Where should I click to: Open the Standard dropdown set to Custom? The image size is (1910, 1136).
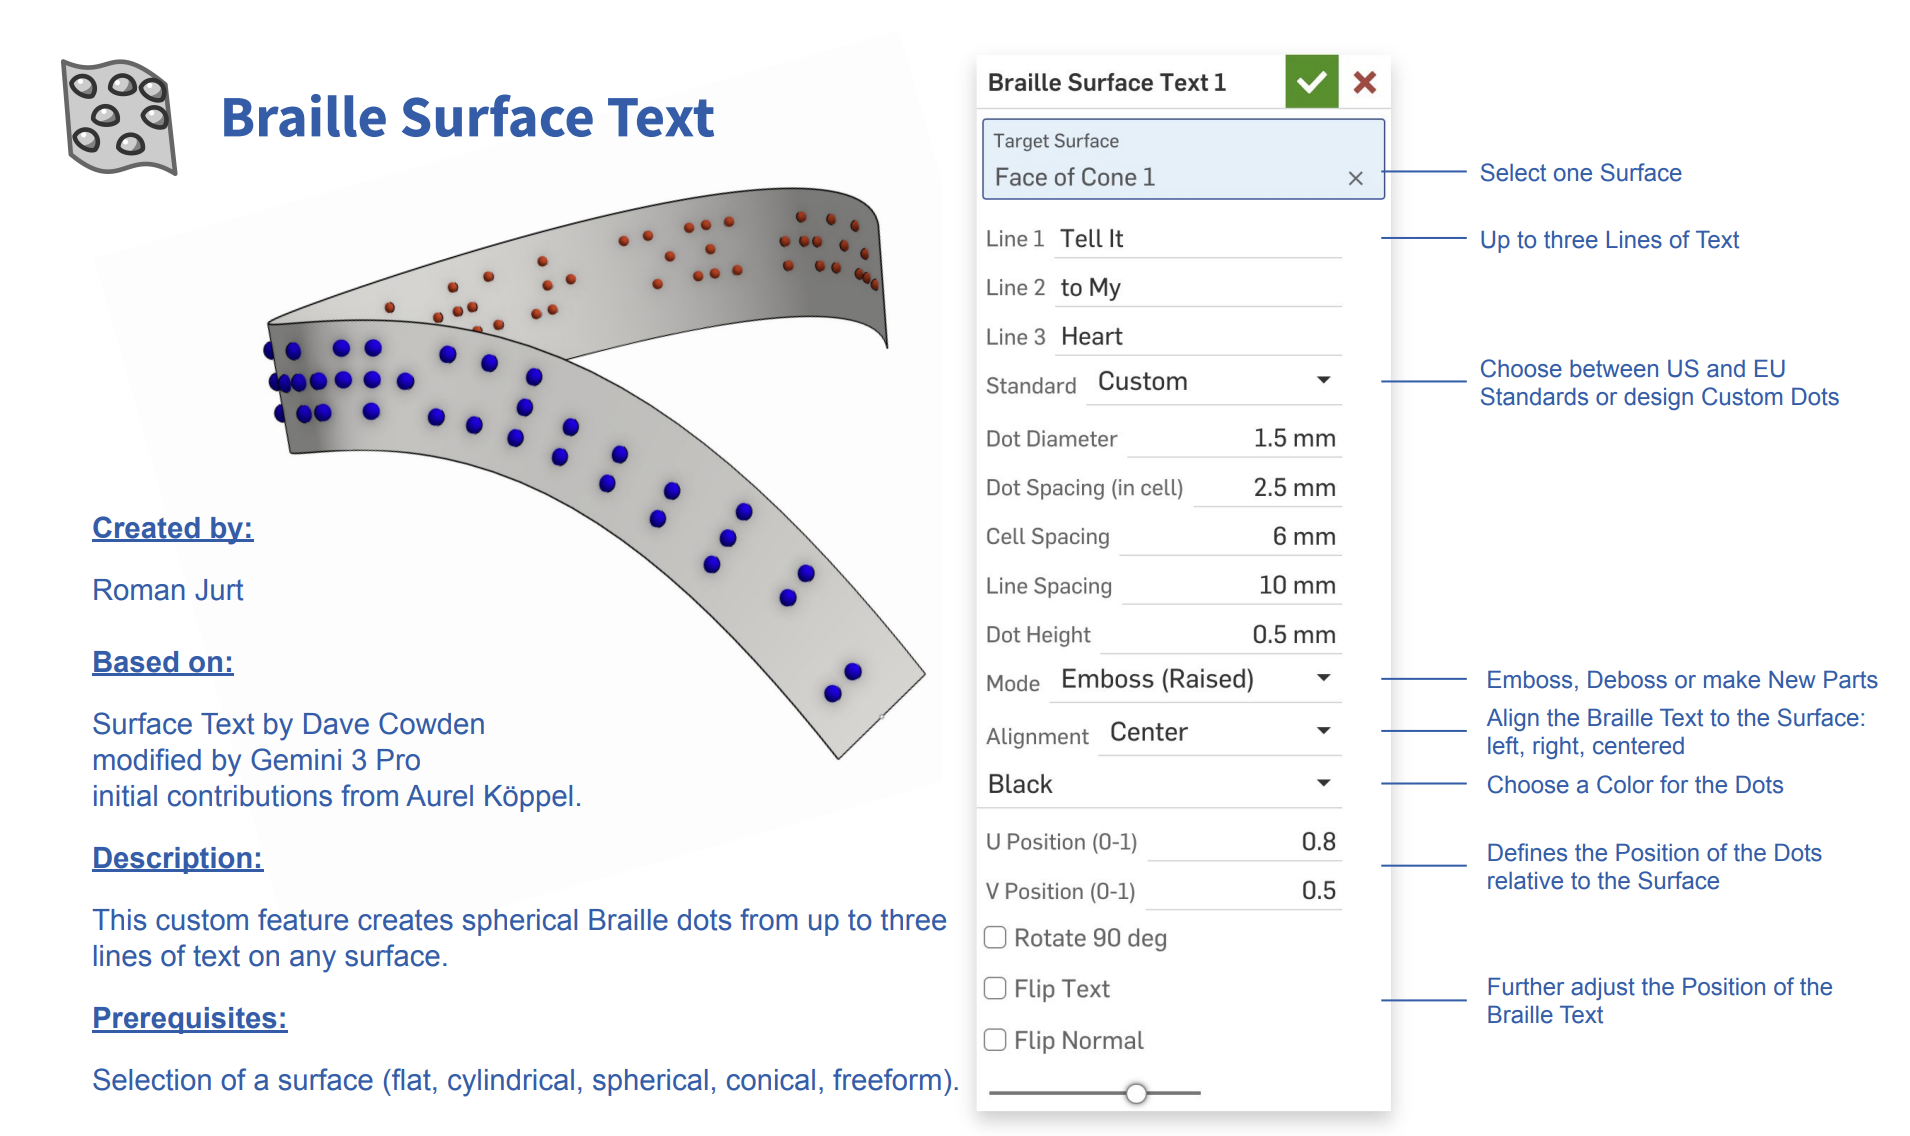pyautogui.click(x=1213, y=382)
